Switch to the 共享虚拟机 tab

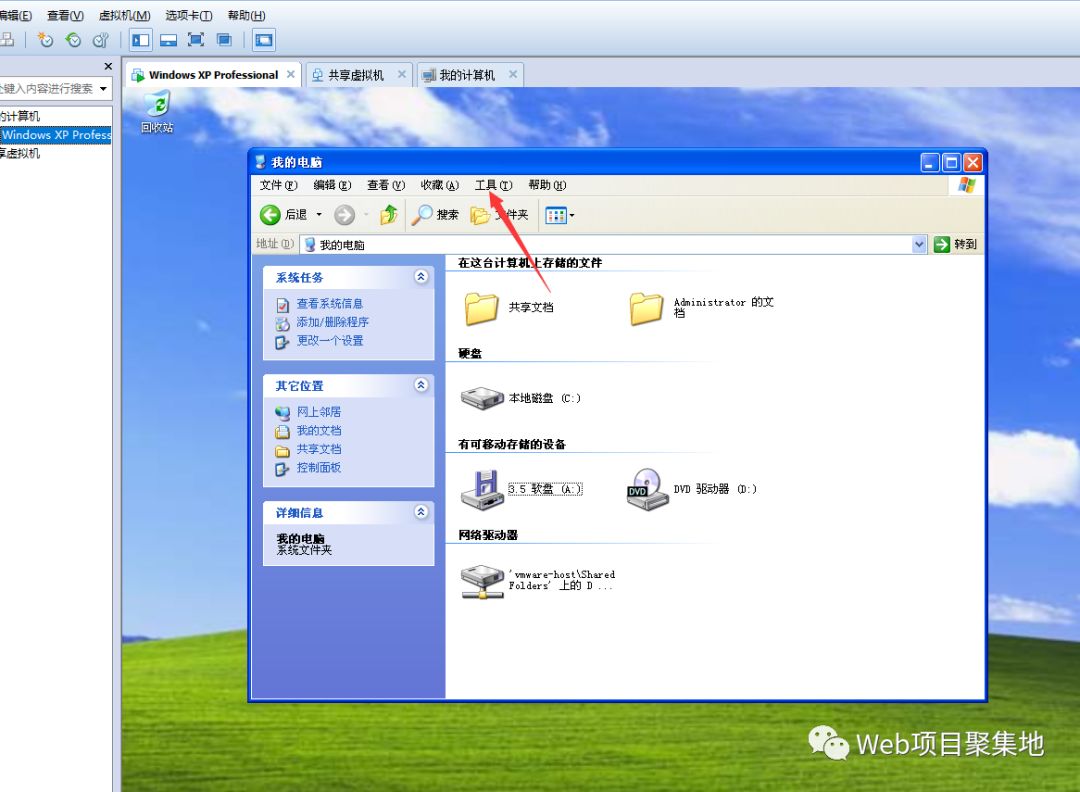(356, 75)
